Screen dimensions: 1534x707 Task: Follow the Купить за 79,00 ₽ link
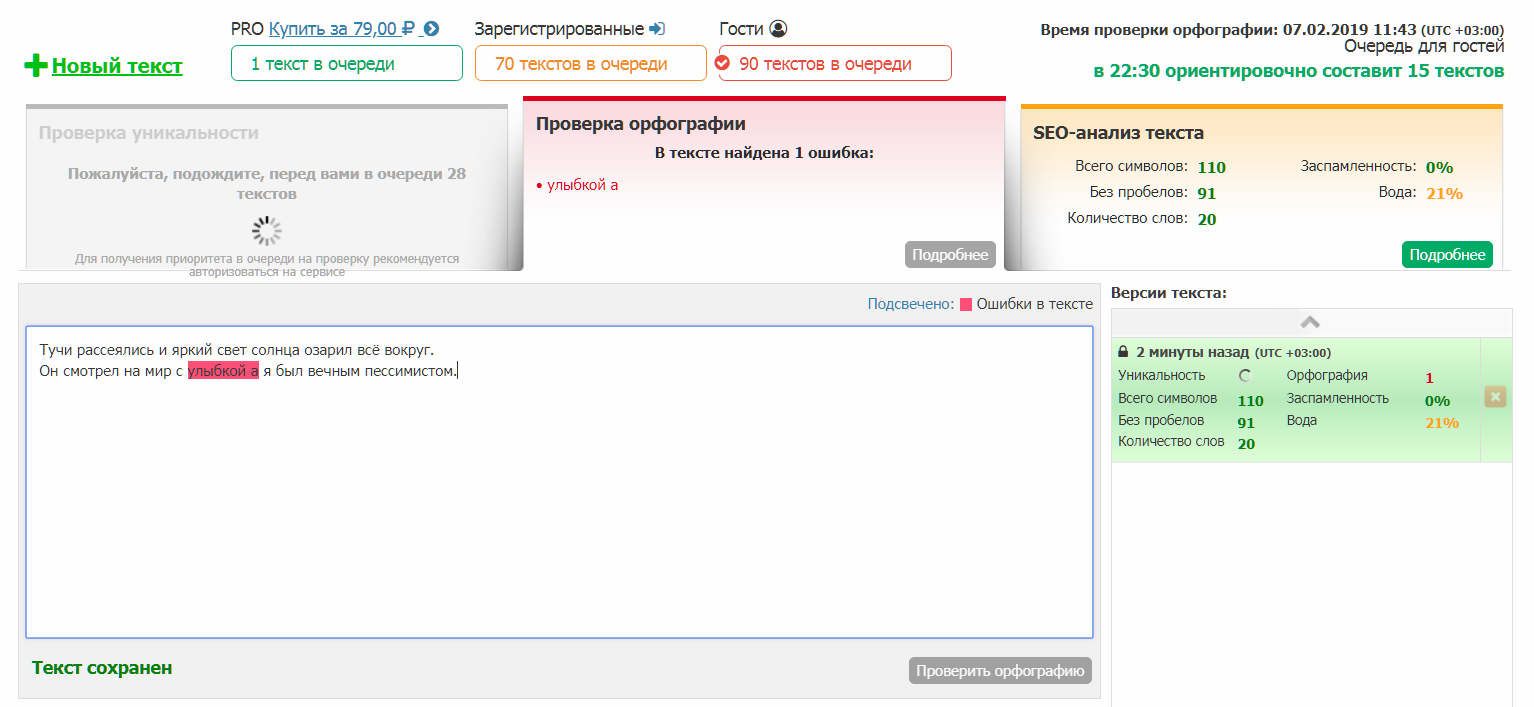[342, 29]
